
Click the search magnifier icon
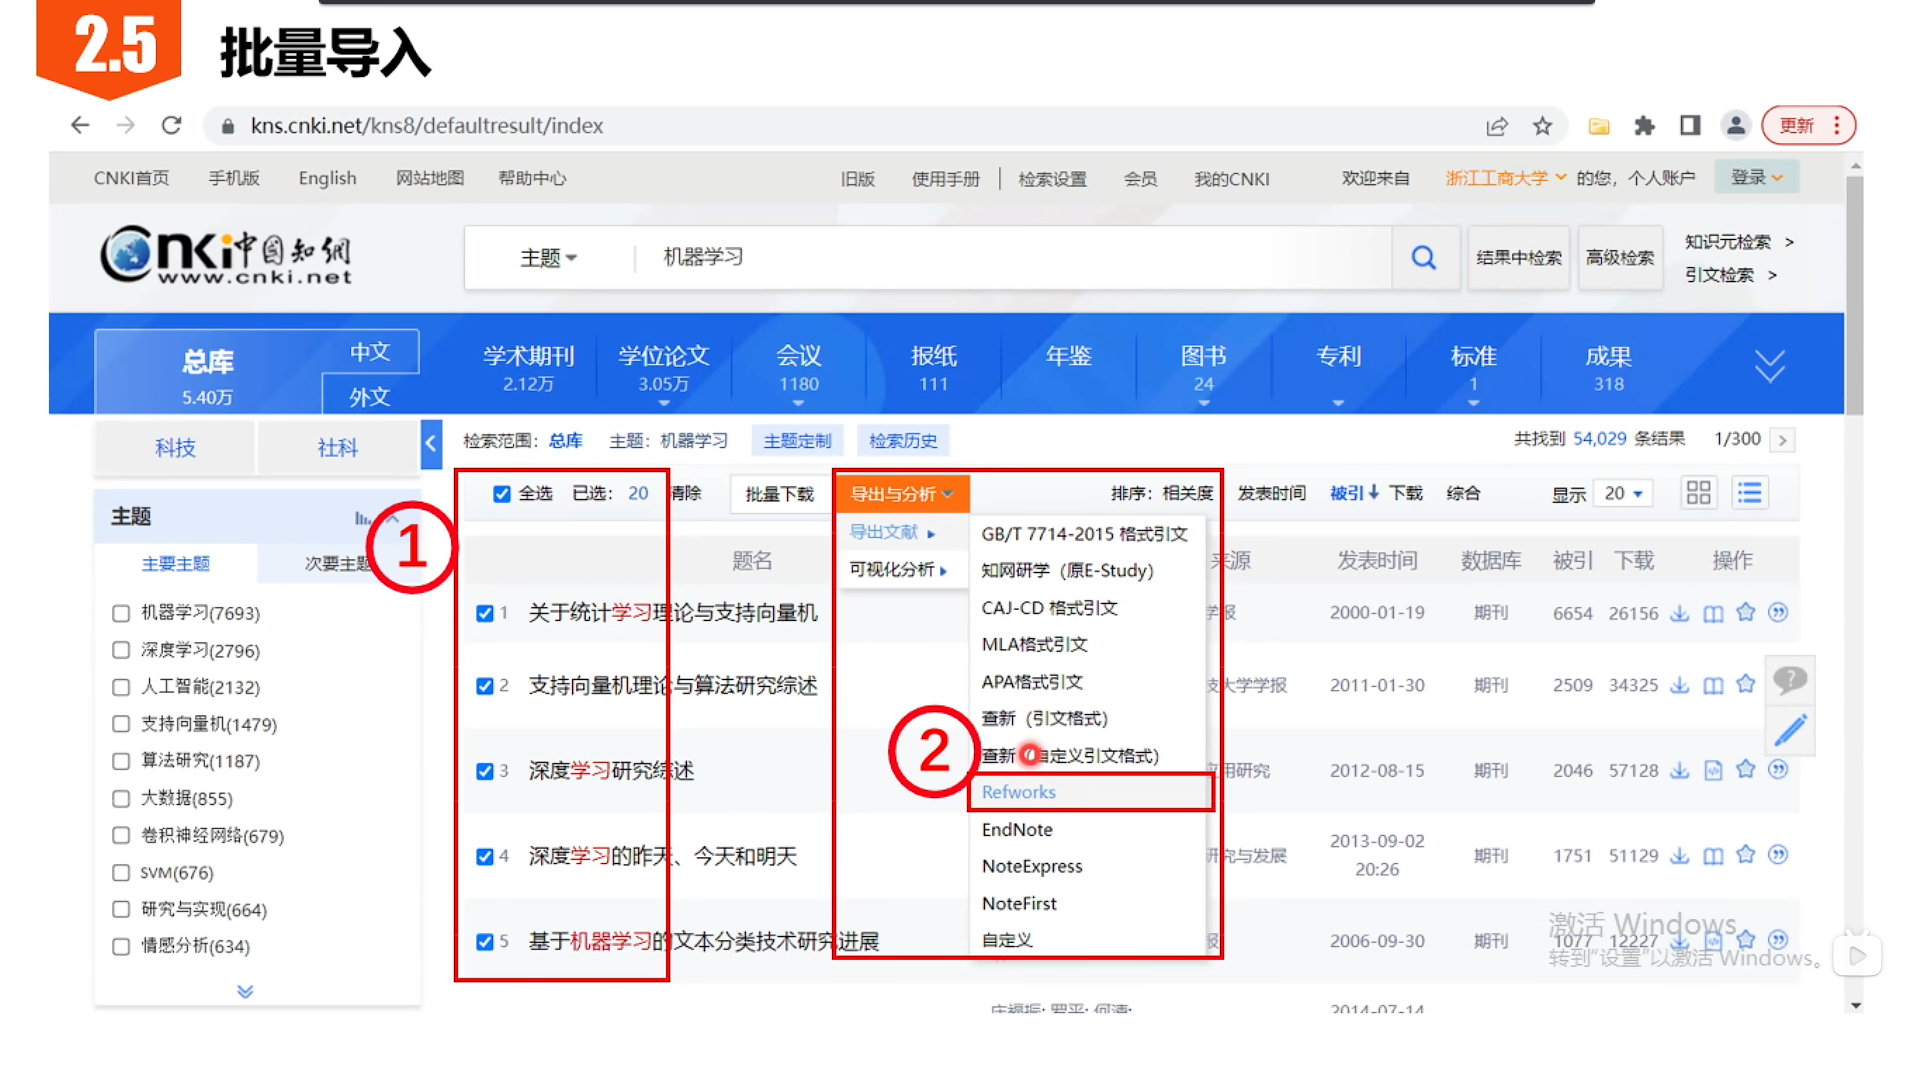pyautogui.click(x=1424, y=257)
